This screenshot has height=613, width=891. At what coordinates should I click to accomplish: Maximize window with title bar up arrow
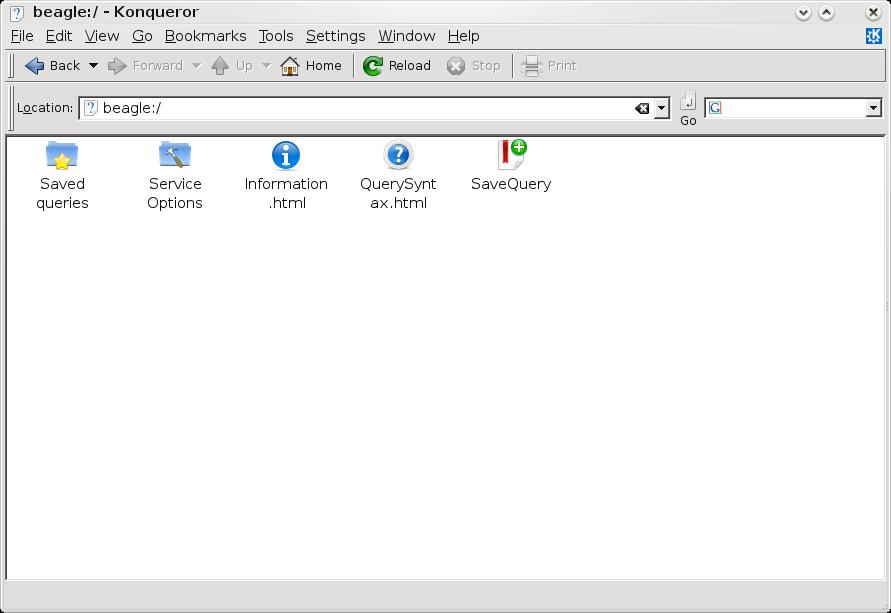[826, 12]
